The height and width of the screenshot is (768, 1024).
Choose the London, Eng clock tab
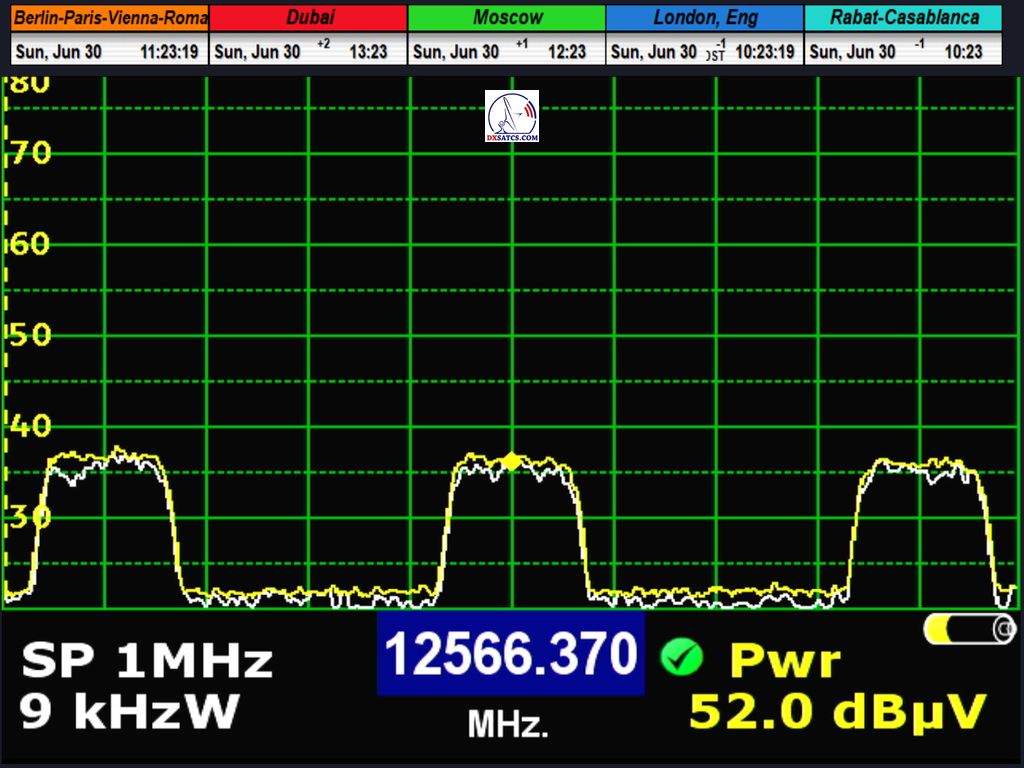tap(704, 18)
